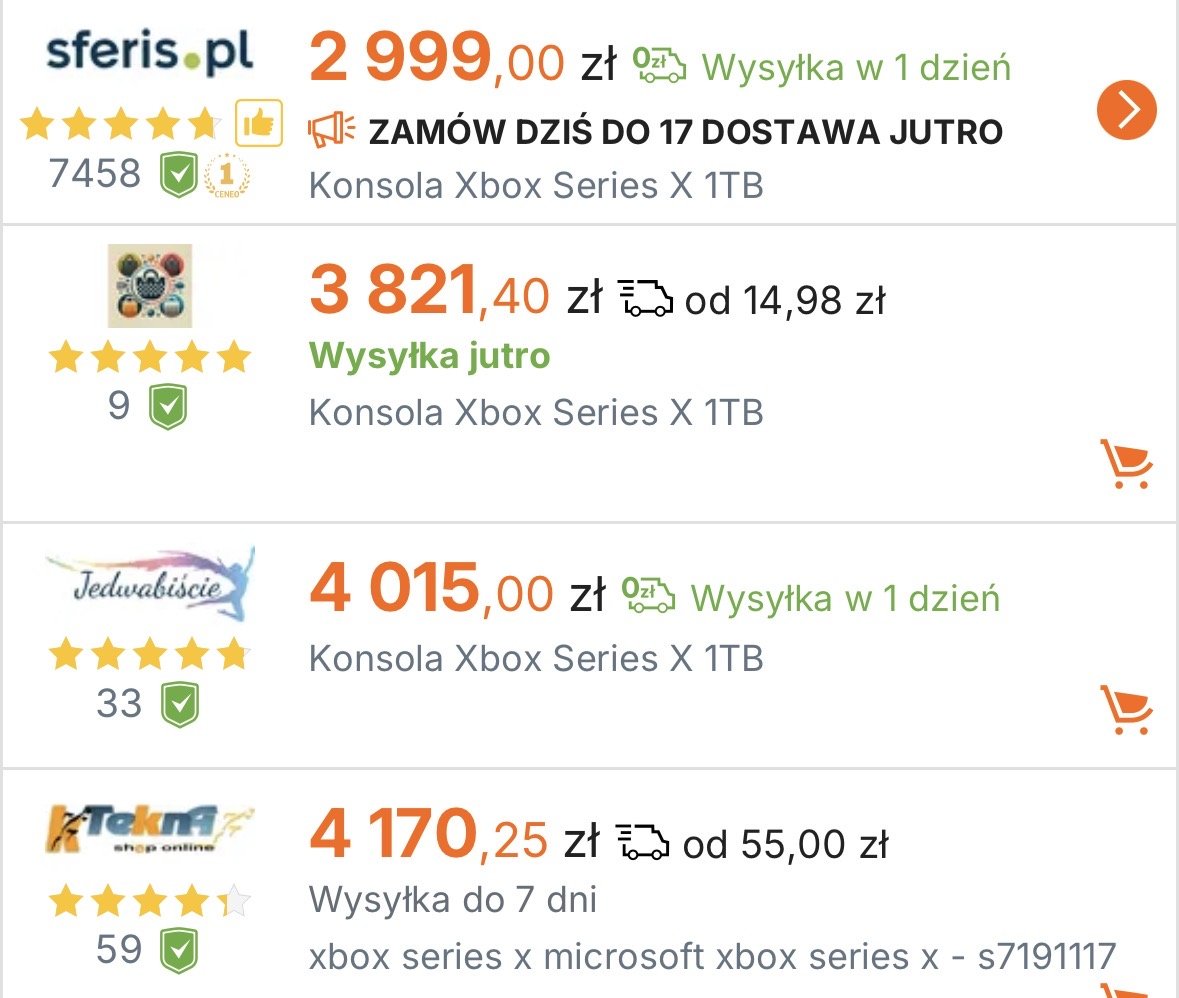Viewport: 1179px width, 998px height.
Task: Click the cart icon for the Jedwabiście offer
Action: point(1126,710)
